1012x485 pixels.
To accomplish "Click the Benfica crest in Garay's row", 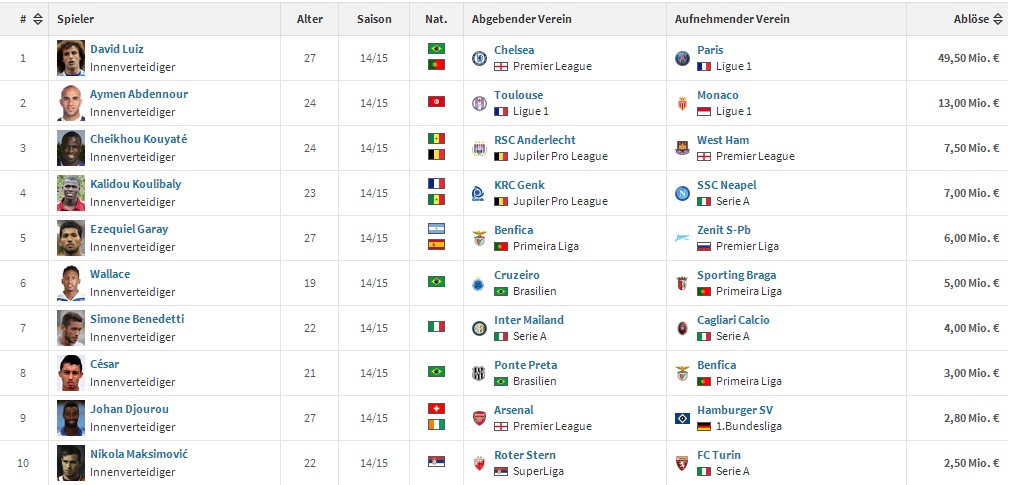I will 480,238.
